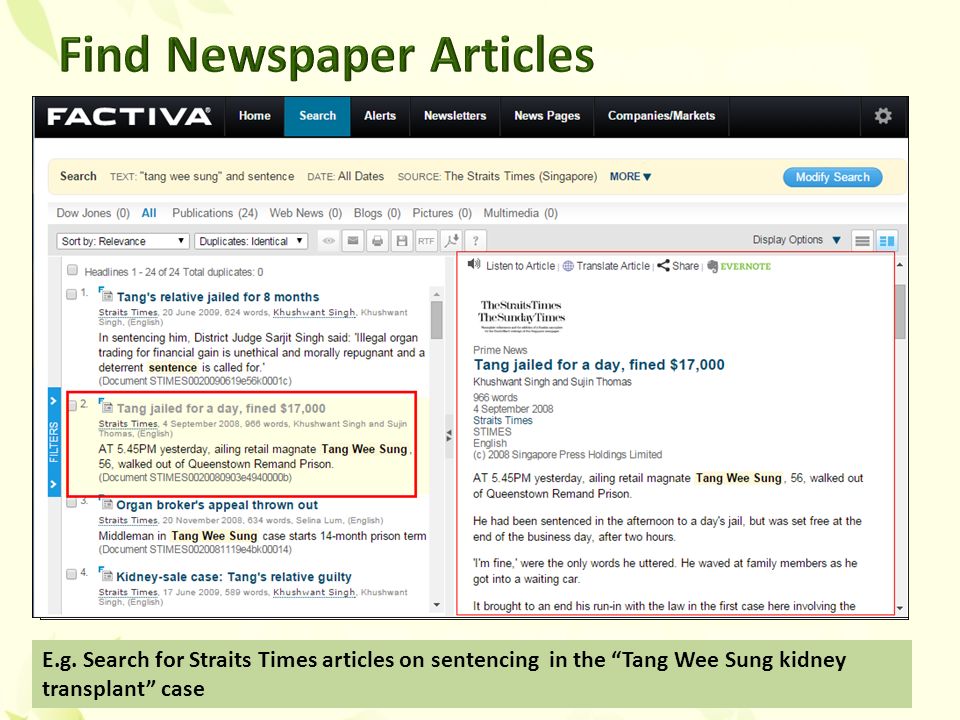Switch to headline list view icon

tap(862, 241)
